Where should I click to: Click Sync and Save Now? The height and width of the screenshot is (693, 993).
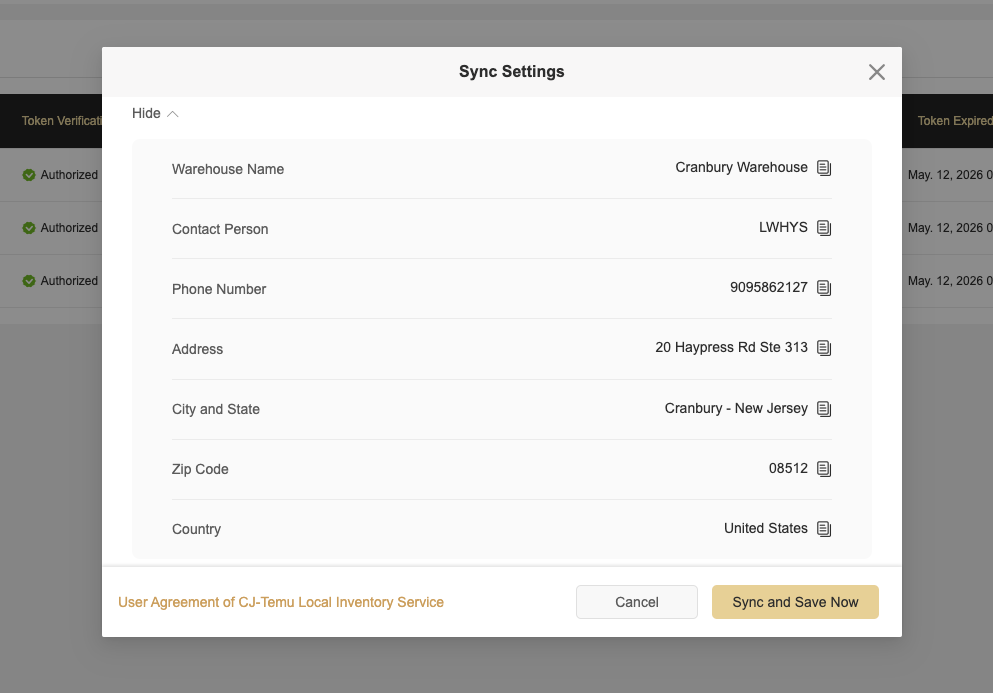coord(795,602)
